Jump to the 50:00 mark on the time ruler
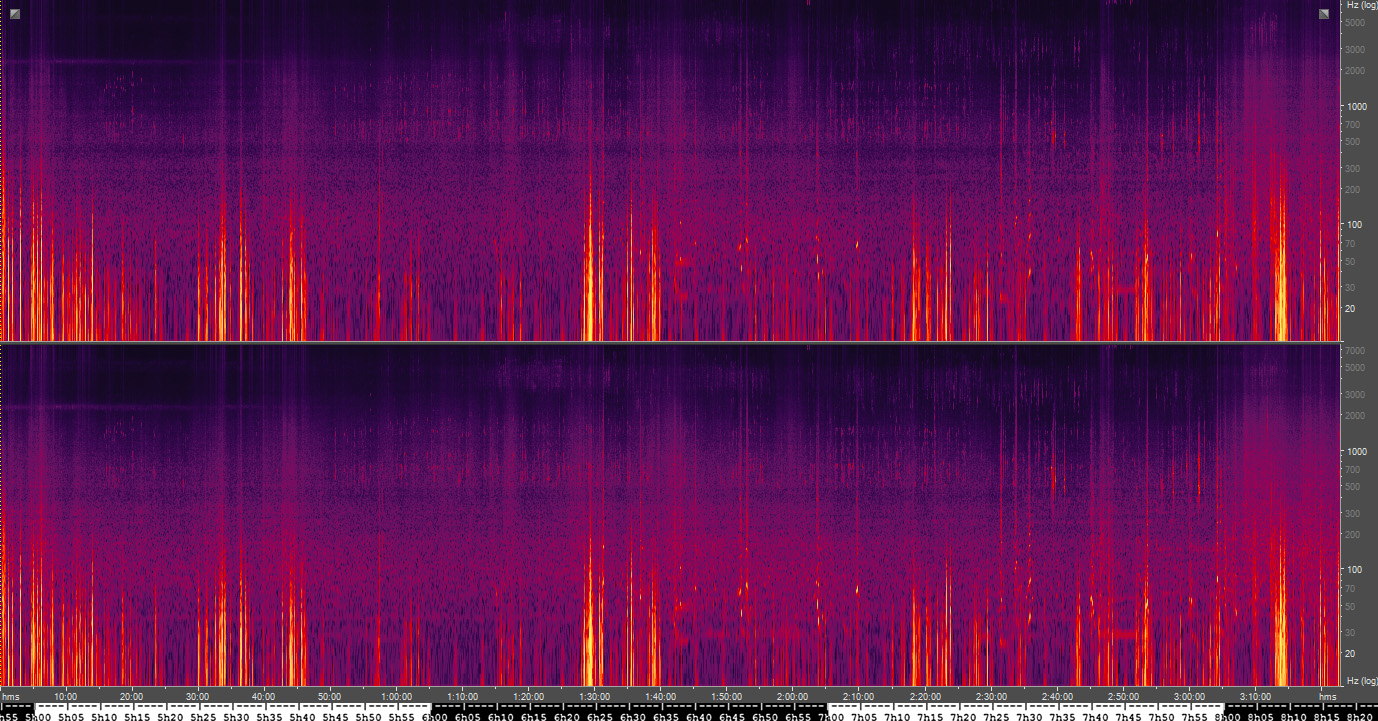 [x=330, y=697]
